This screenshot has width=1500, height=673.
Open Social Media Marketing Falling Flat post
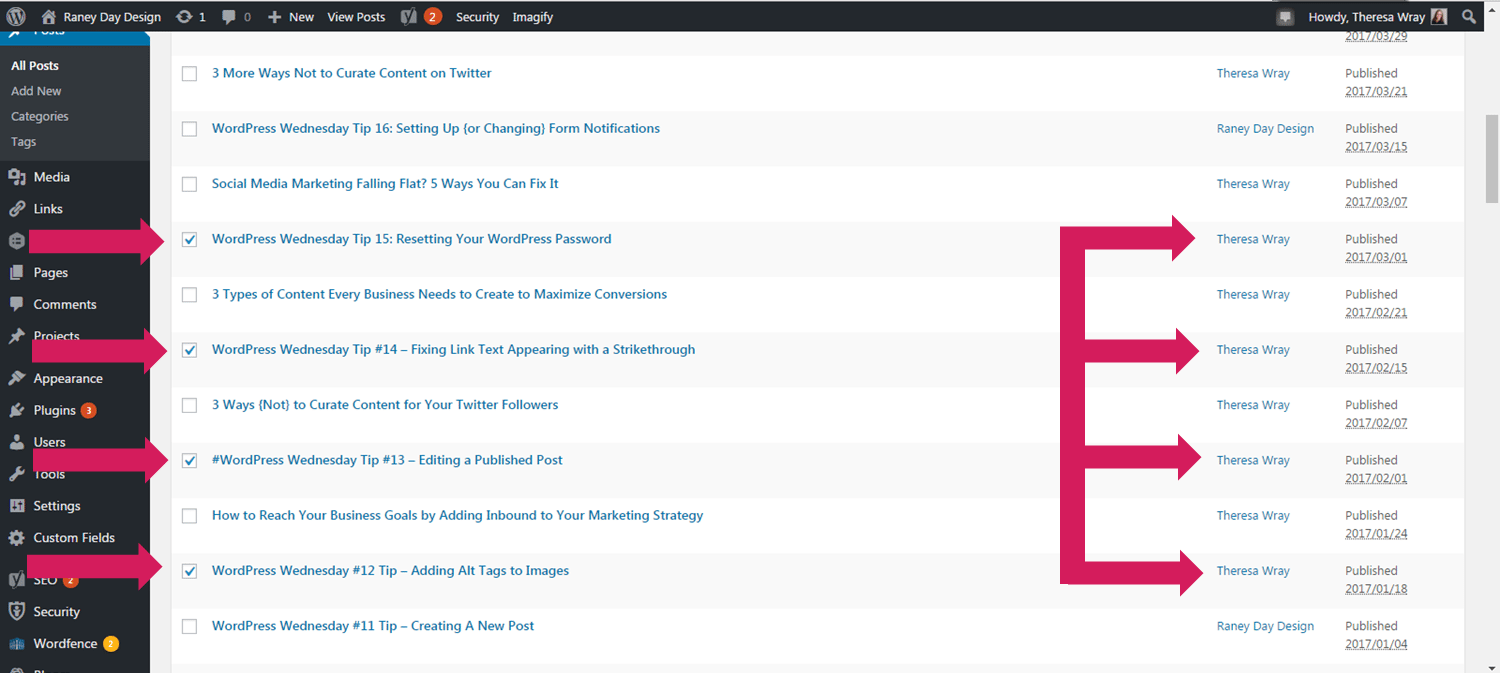pos(385,184)
